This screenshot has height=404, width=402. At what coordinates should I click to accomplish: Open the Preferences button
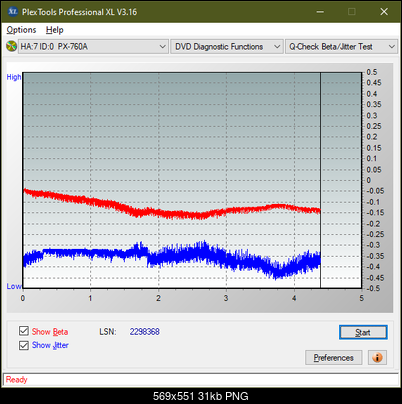pos(333,358)
